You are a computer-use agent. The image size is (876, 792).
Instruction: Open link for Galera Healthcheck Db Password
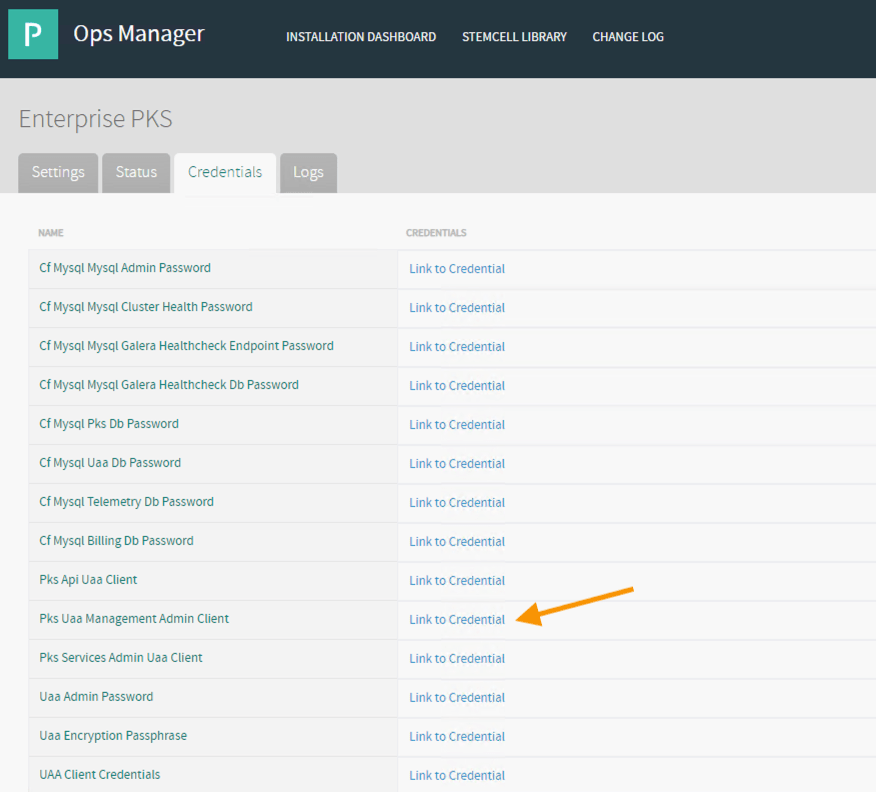457,386
